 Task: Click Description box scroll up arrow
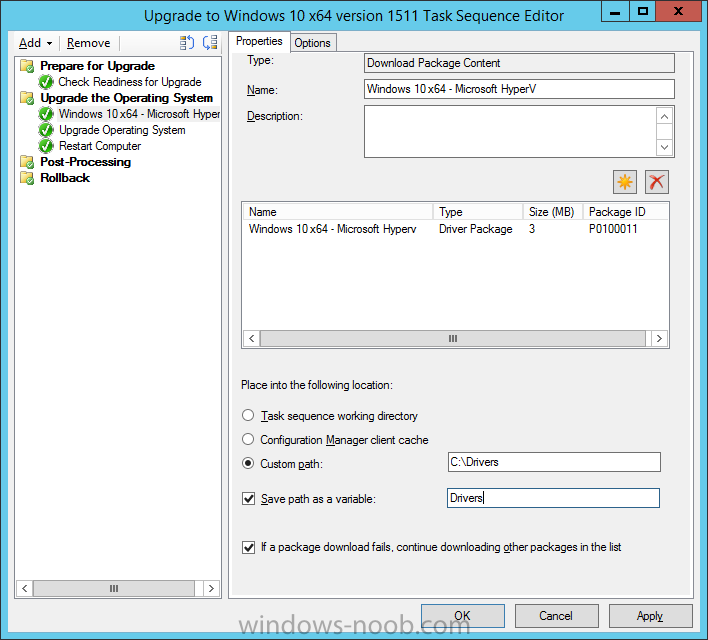point(664,117)
